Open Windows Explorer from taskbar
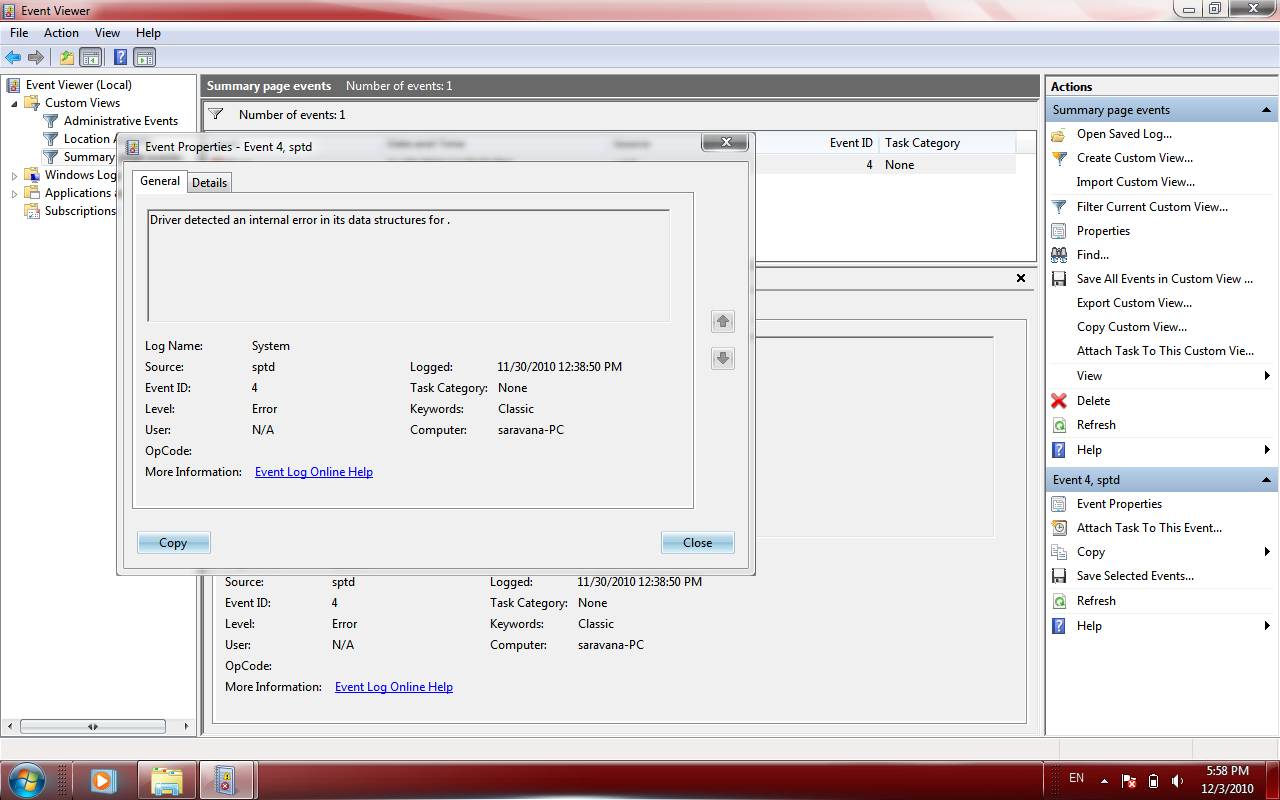This screenshot has height=800, width=1280. pos(166,779)
